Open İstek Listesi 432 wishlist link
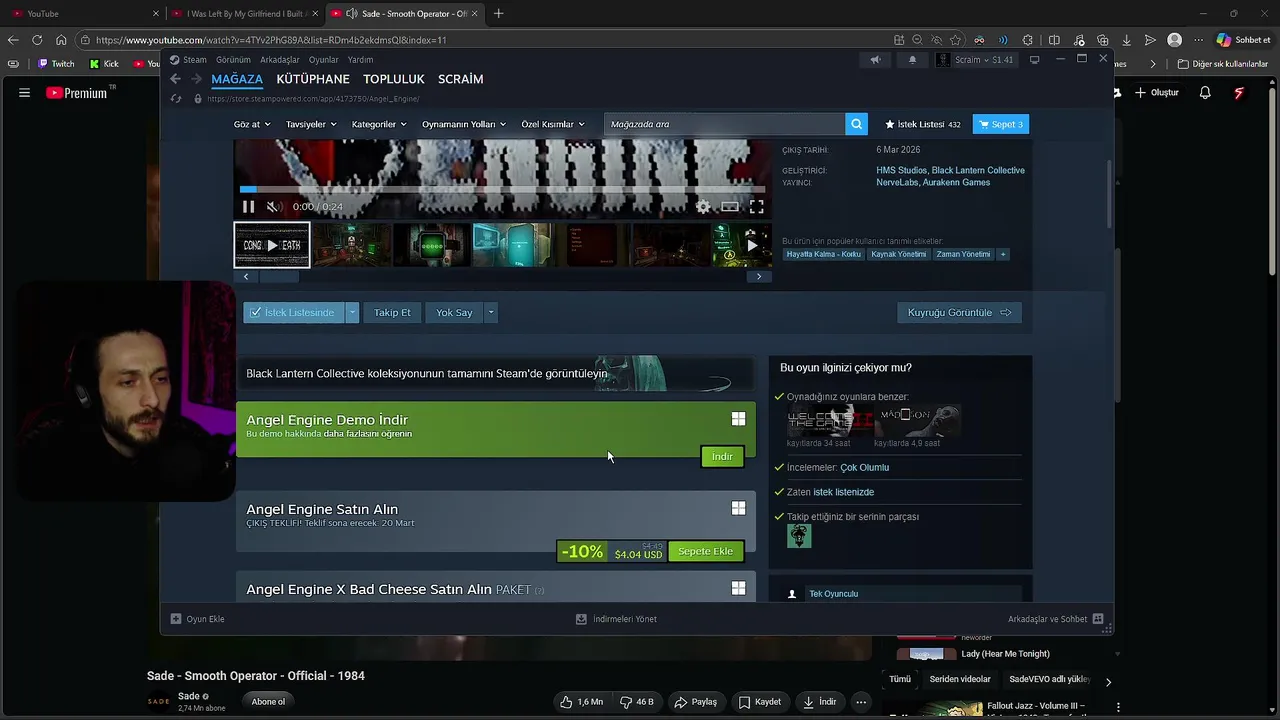The image size is (1280, 720). click(922, 124)
